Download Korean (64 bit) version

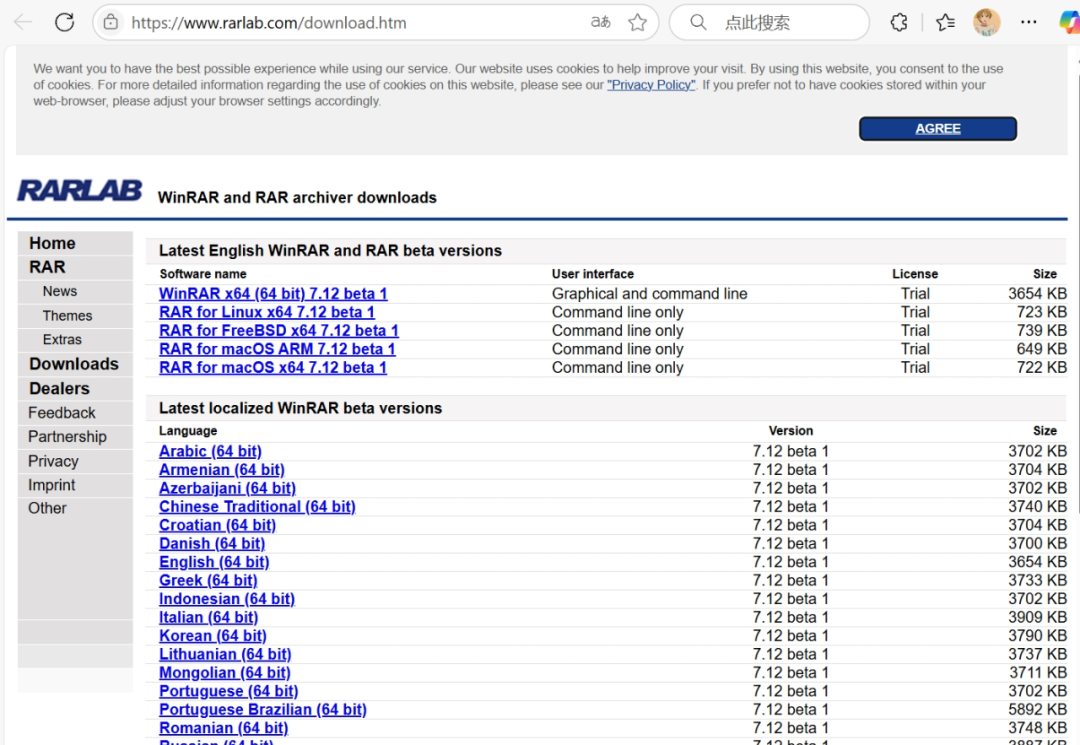212,636
